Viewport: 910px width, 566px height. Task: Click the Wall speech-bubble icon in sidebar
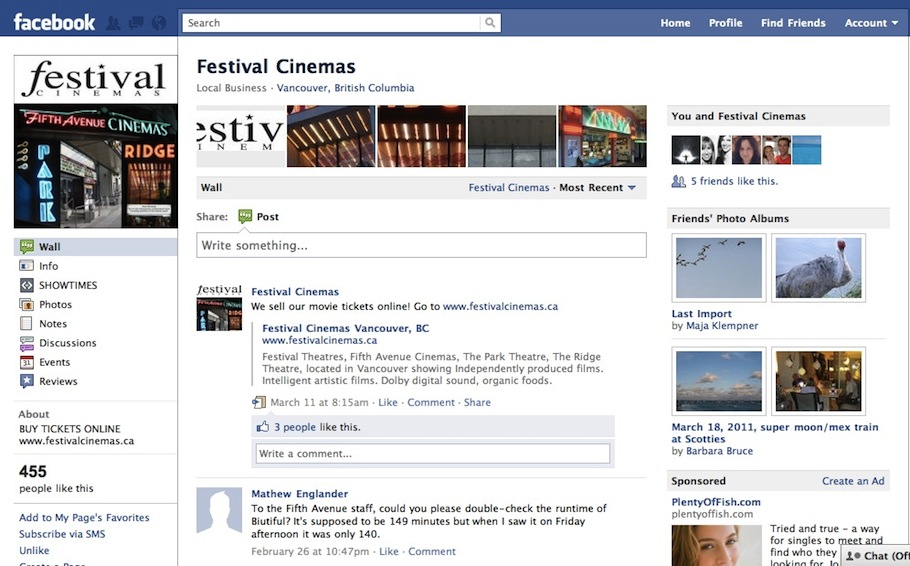tap(27, 247)
